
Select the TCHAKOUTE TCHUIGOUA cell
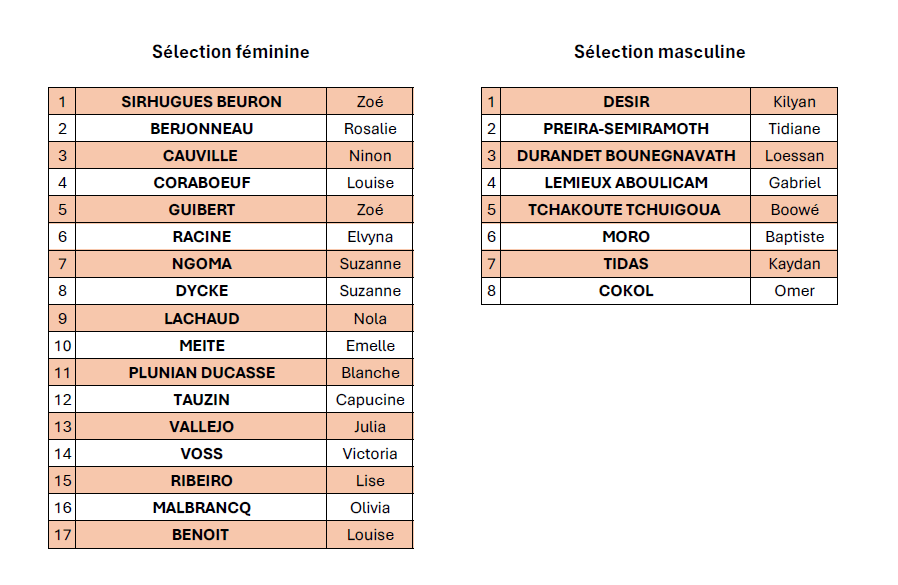[626, 209]
